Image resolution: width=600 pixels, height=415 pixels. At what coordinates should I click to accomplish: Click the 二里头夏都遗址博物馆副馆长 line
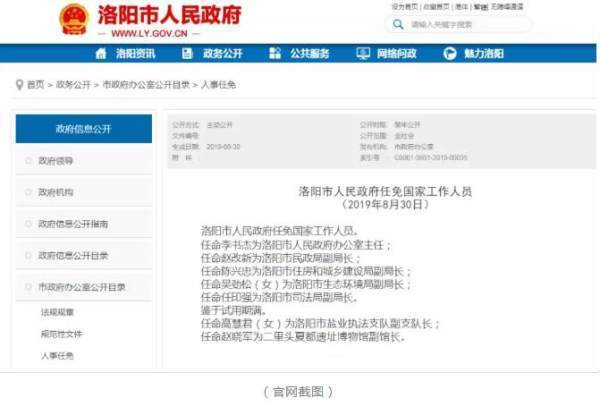[x=303, y=337]
